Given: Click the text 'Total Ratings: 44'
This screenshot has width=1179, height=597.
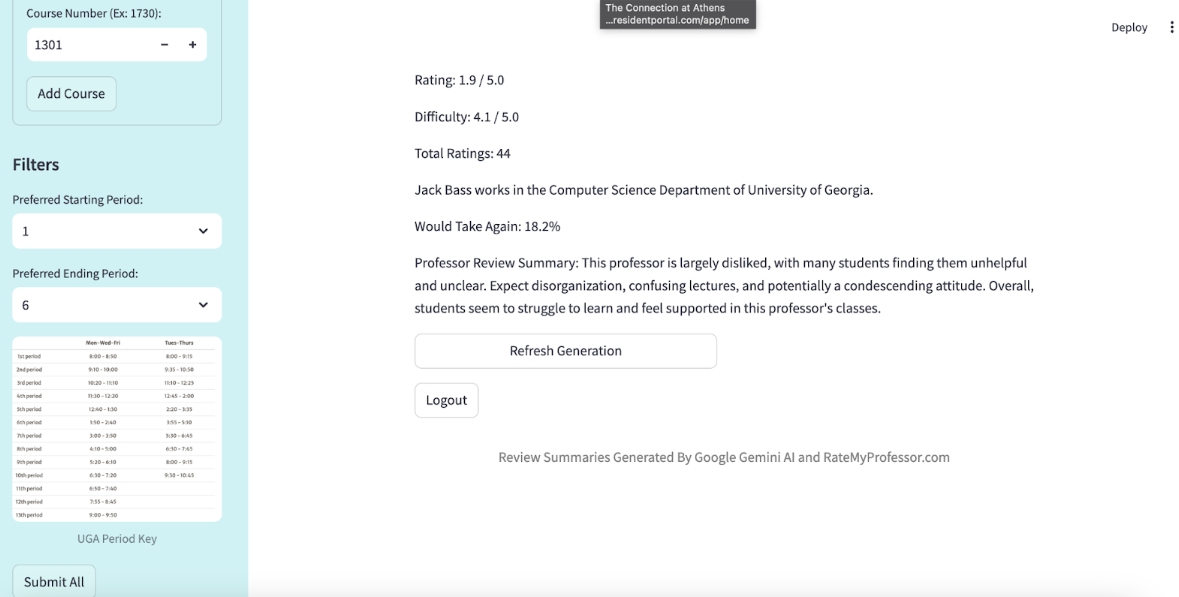Looking at the screenshot, I should tap(462, 153).
